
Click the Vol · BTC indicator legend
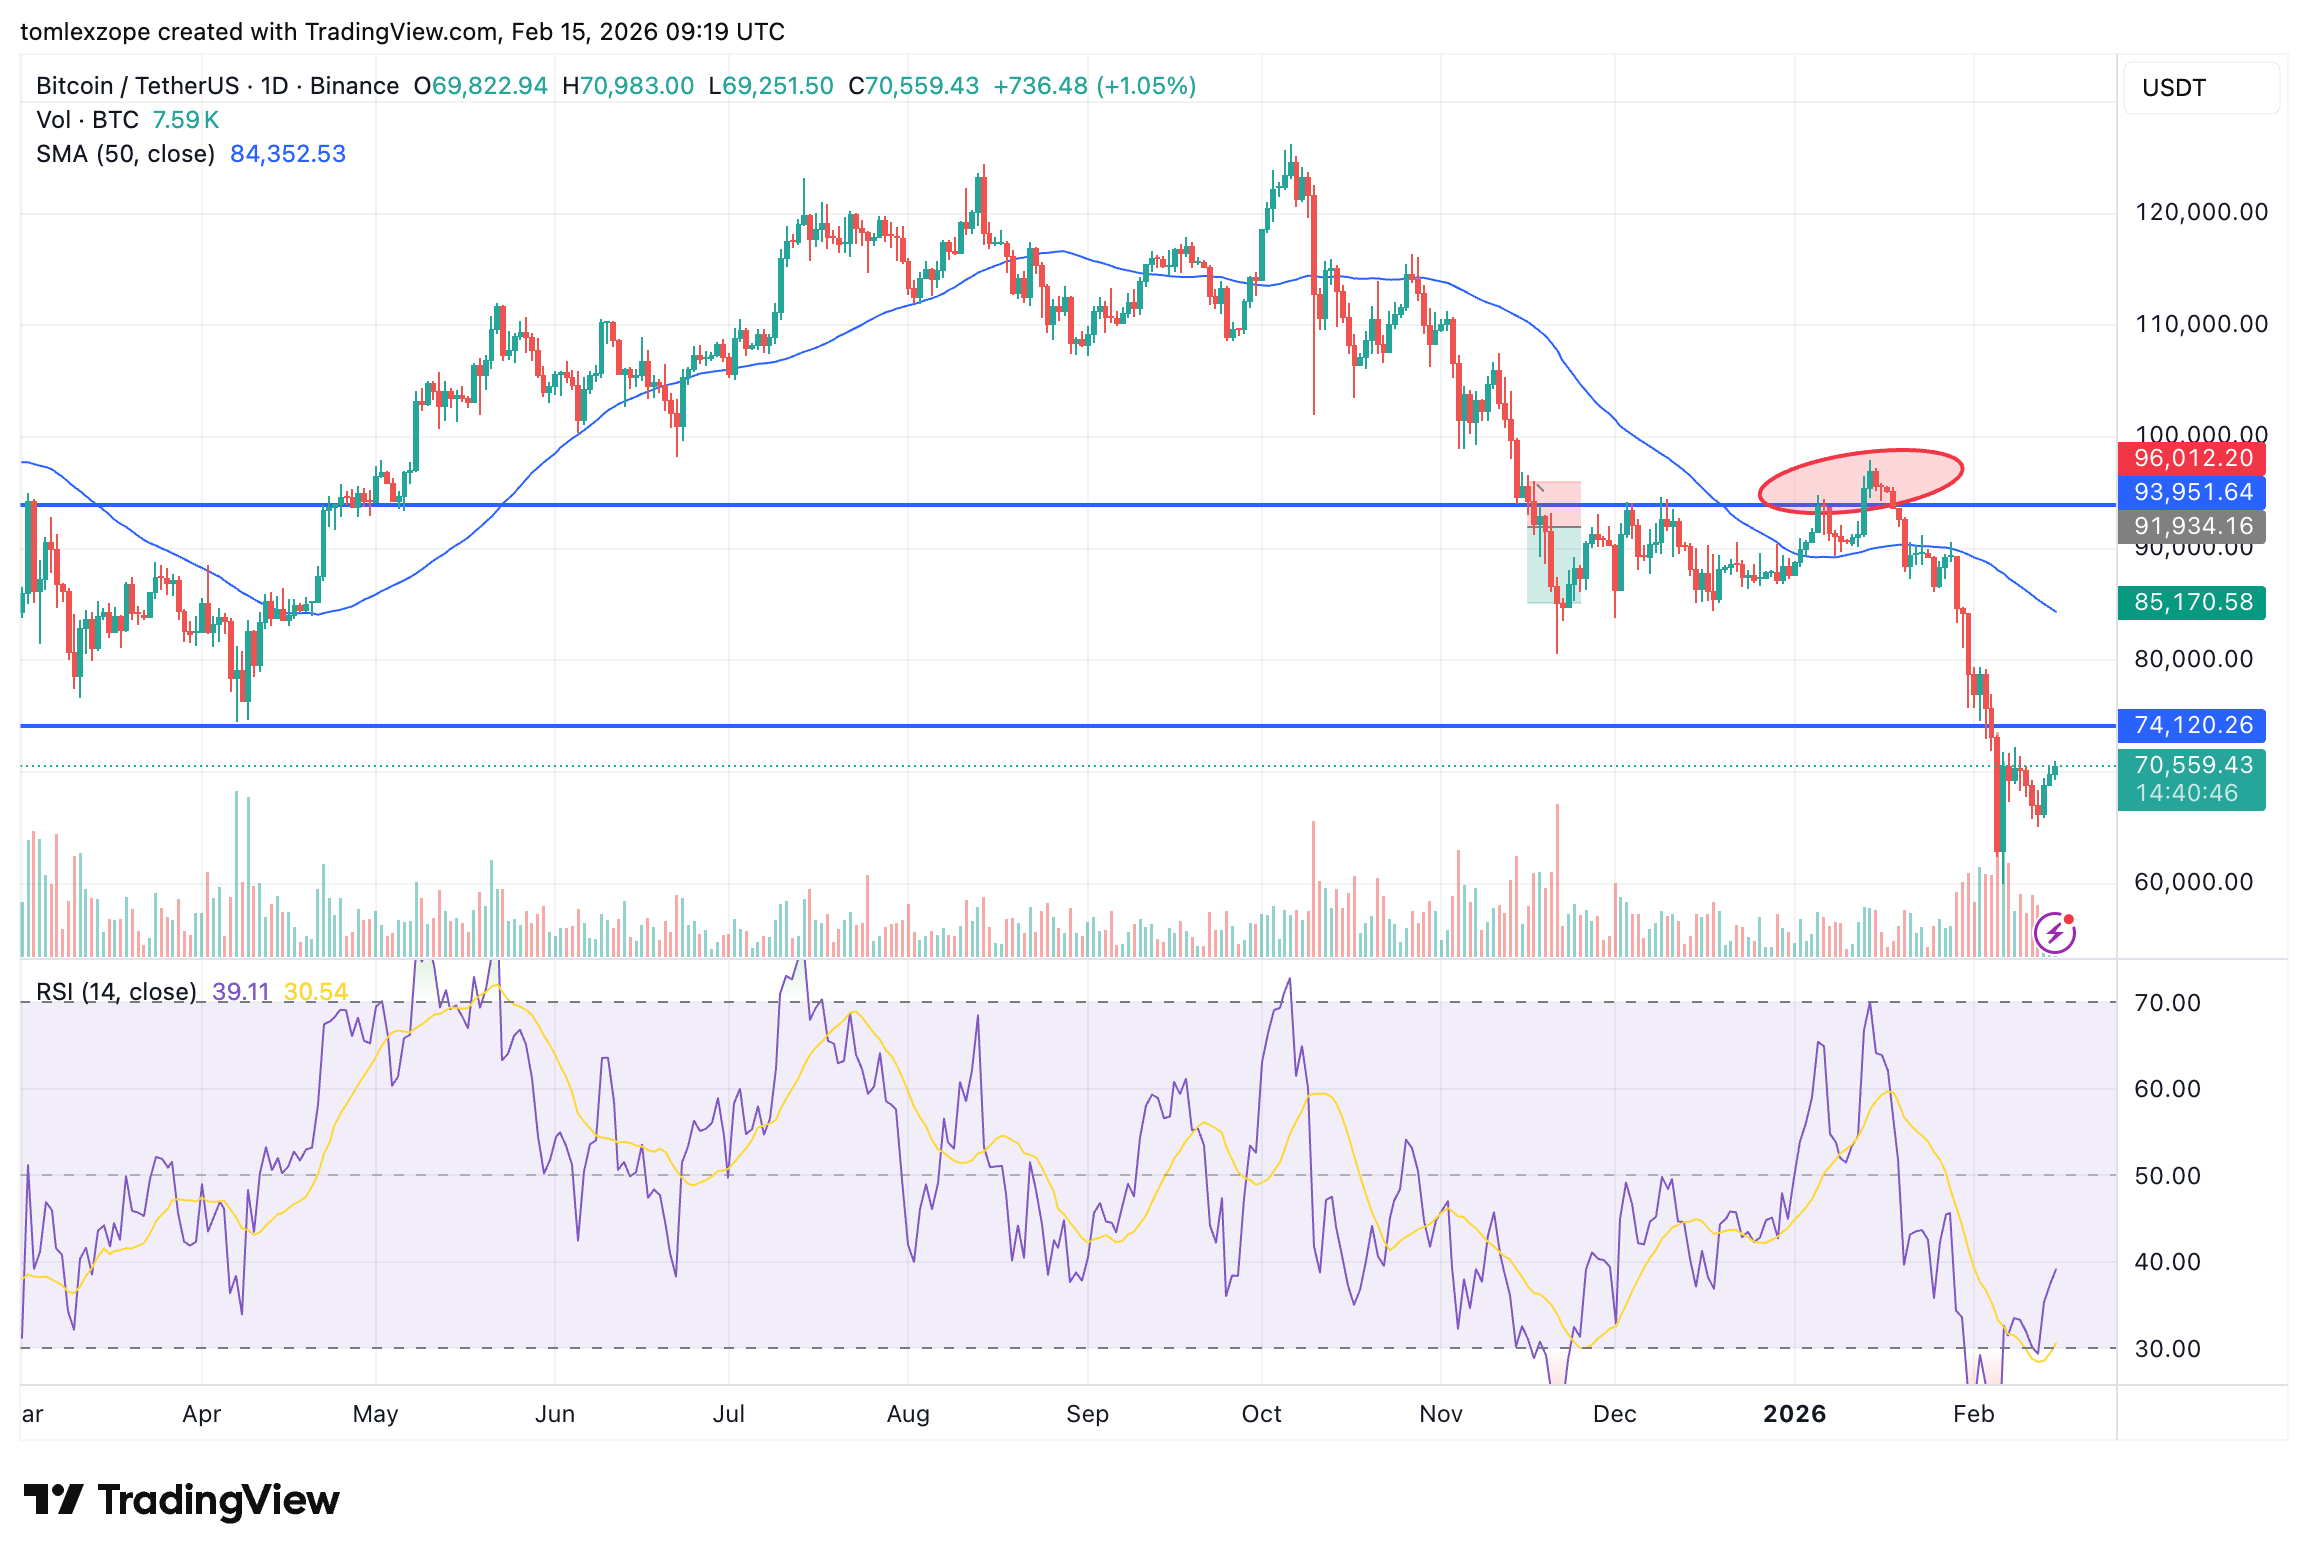(88, 120)
